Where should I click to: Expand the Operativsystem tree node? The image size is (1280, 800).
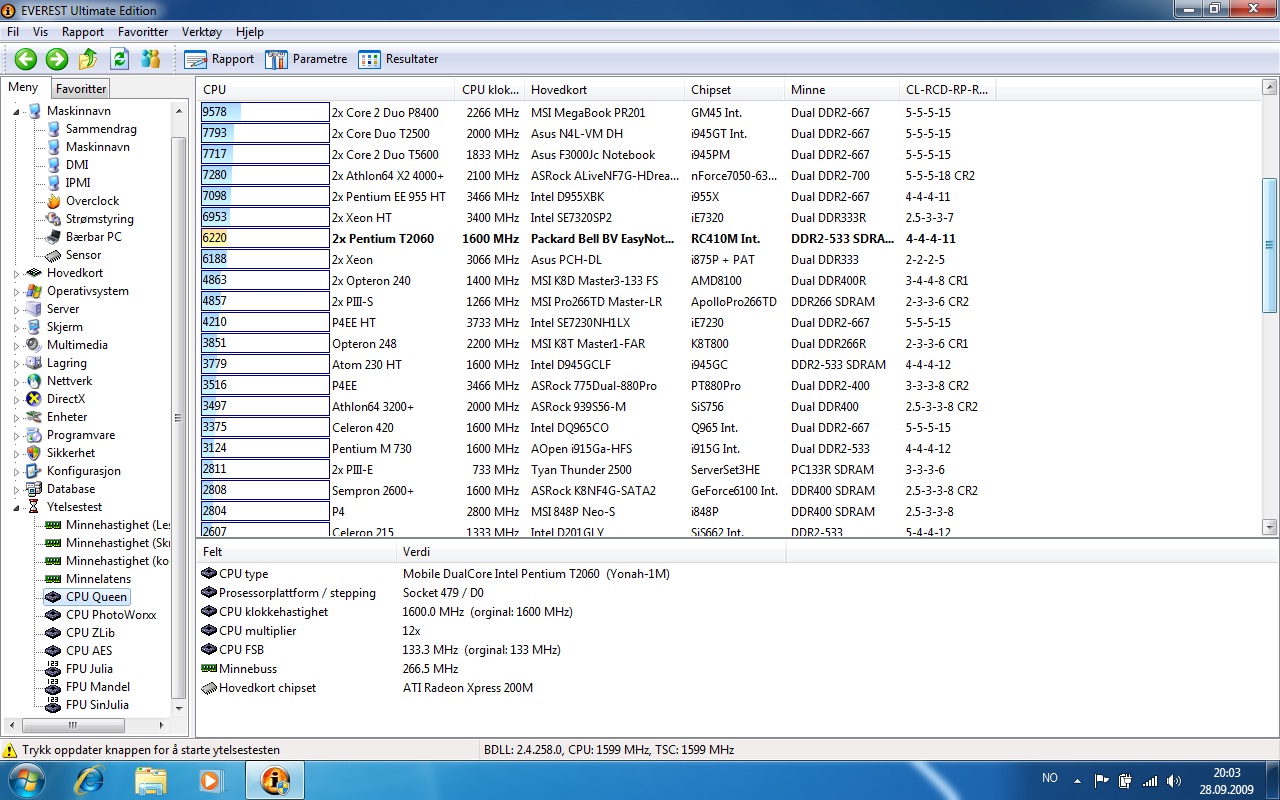(x=16, y=291)
